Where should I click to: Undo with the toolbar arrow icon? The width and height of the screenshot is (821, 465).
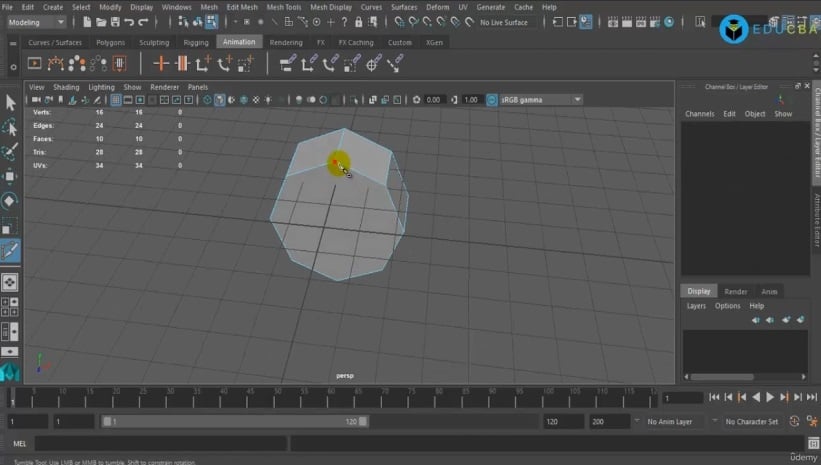129,22
